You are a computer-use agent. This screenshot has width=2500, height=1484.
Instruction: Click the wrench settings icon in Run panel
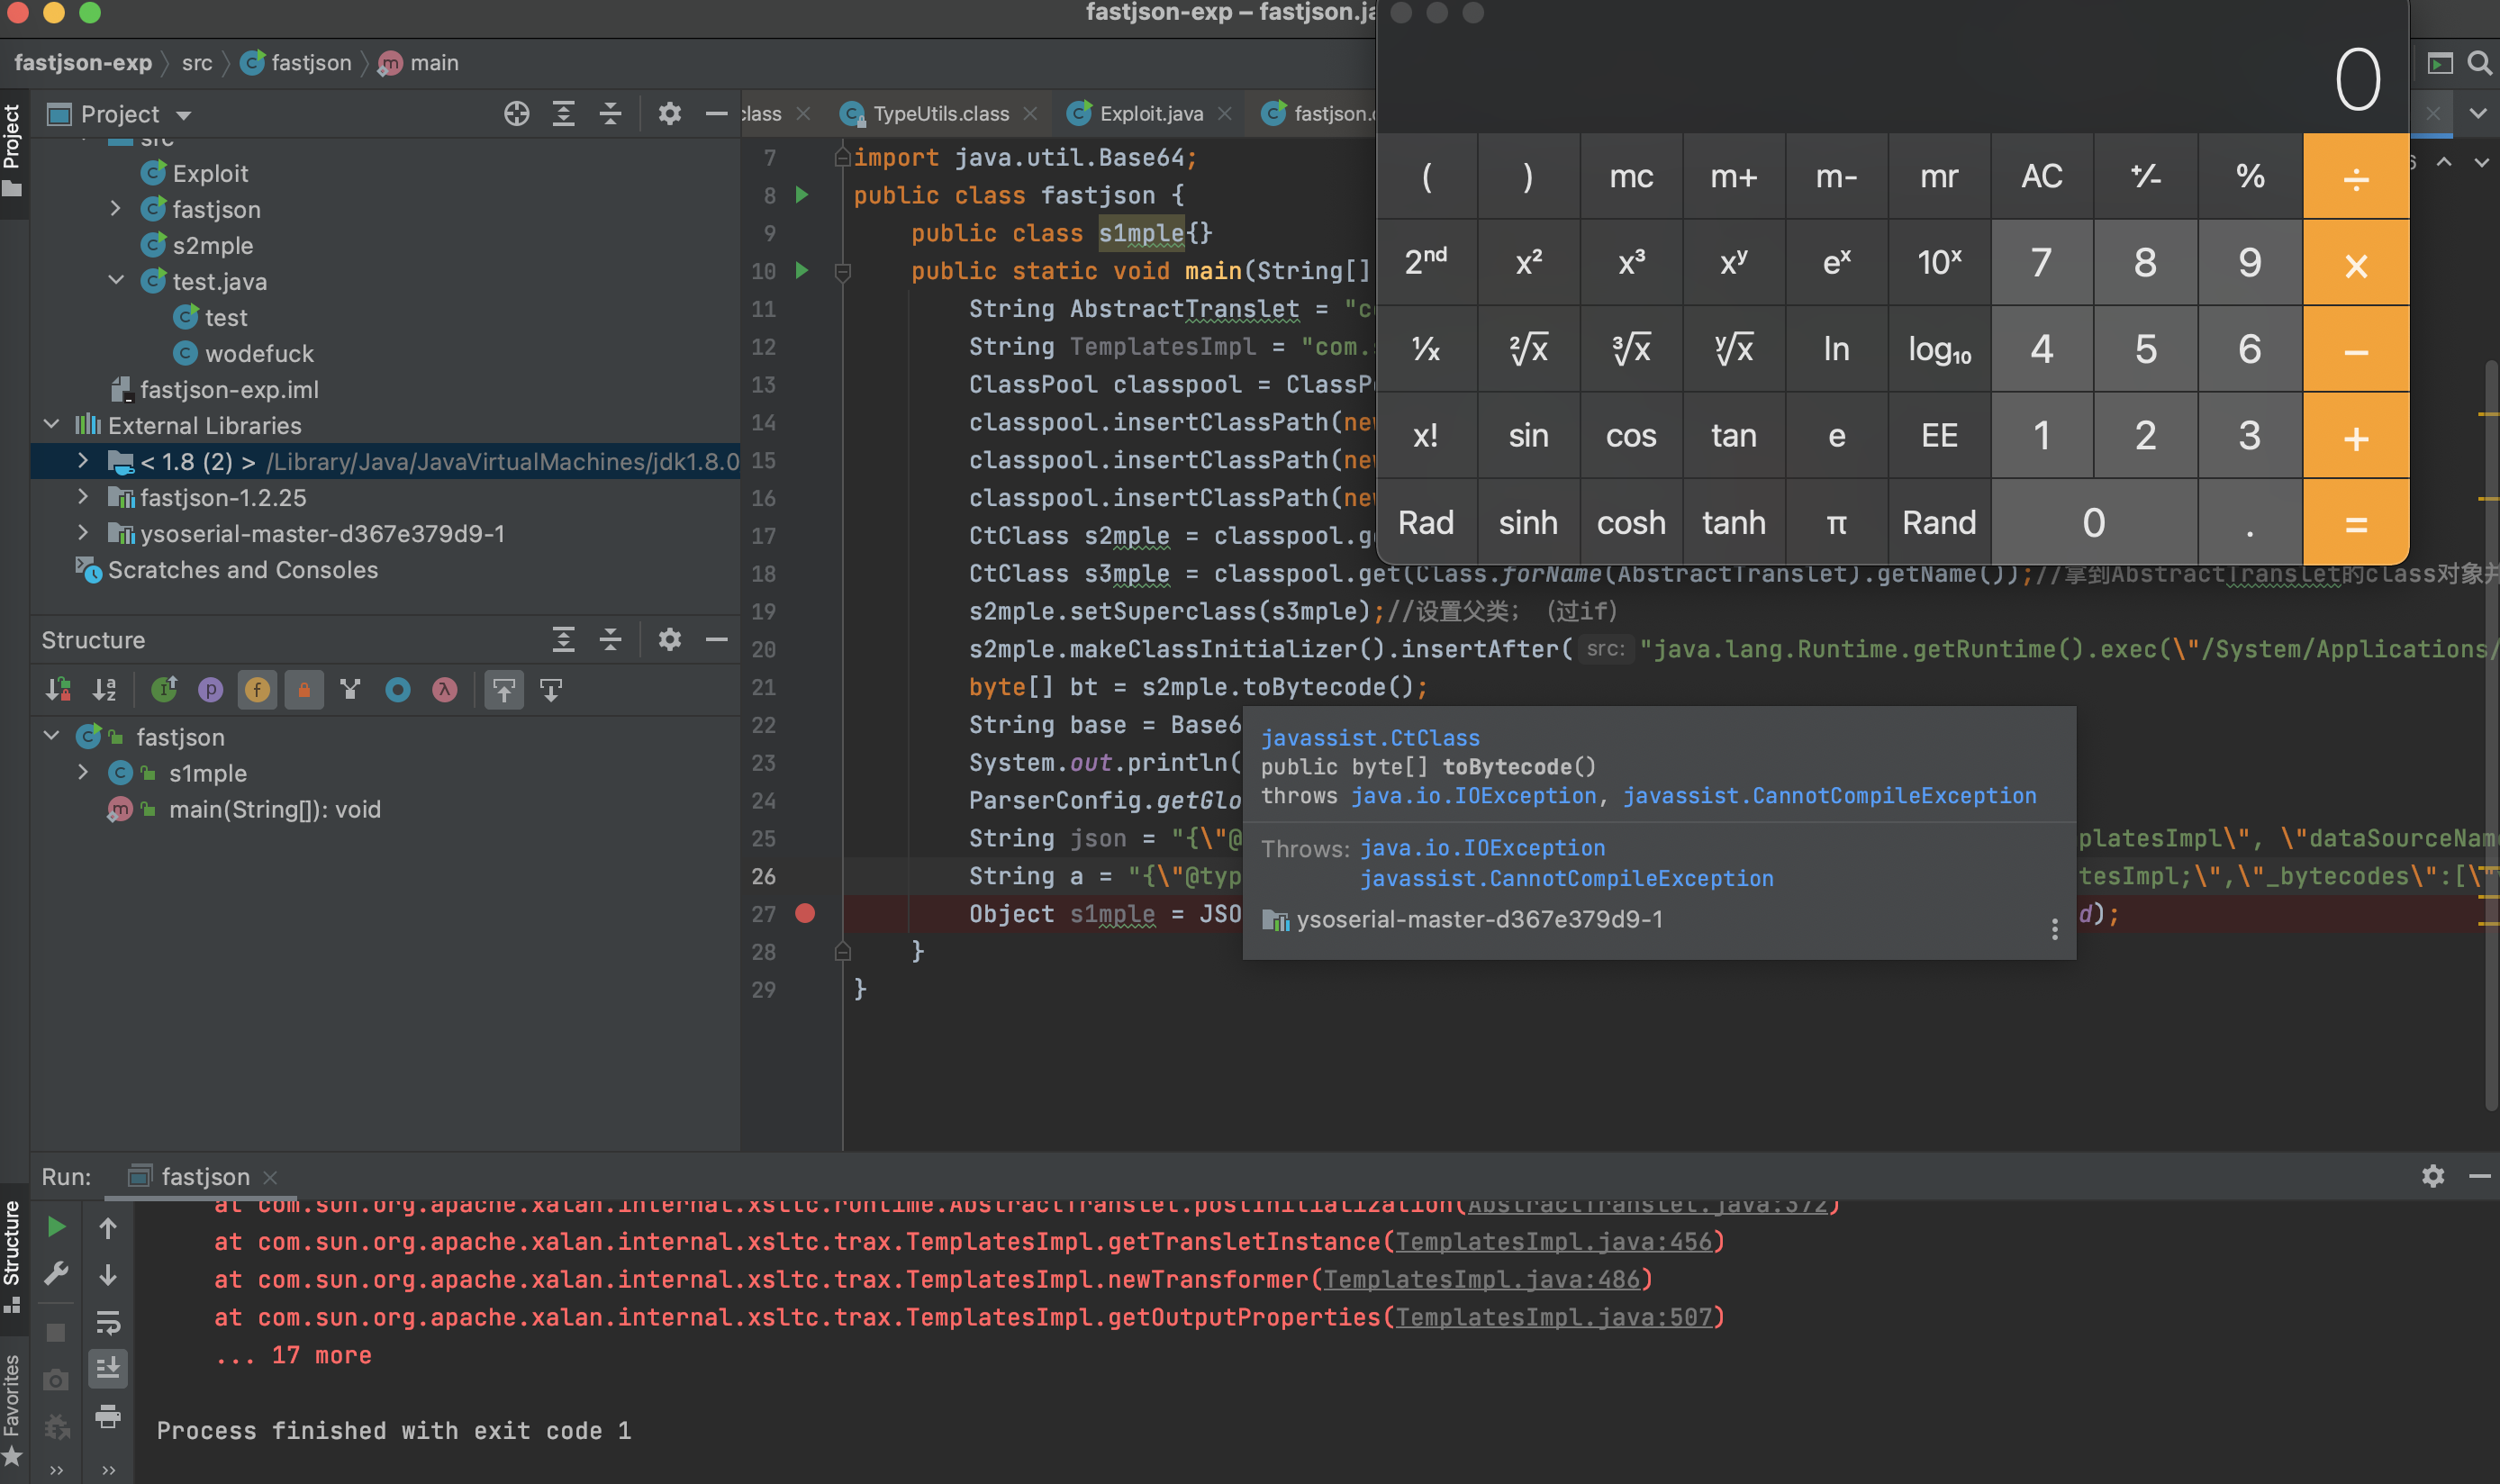pyautogui.click(x=56, y=1273)
